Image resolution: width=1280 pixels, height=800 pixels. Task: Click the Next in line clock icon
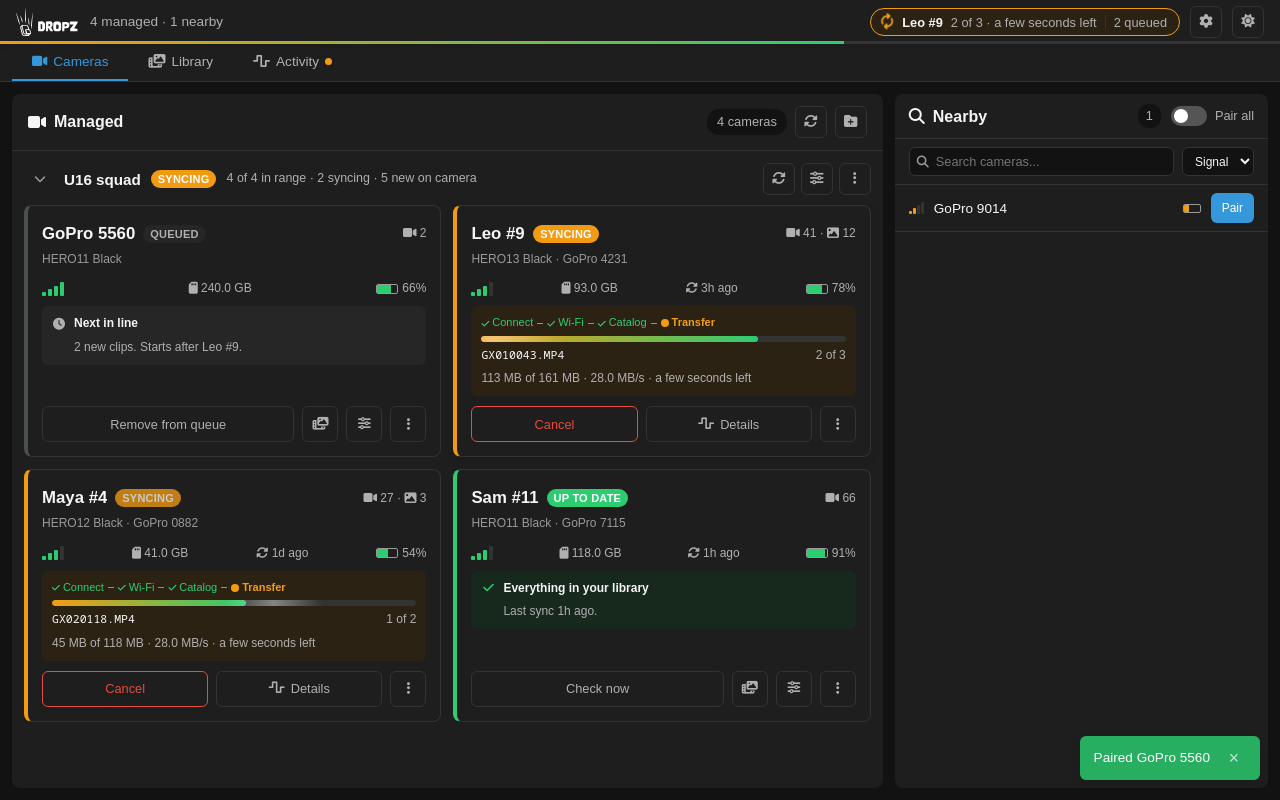[59, 324]
